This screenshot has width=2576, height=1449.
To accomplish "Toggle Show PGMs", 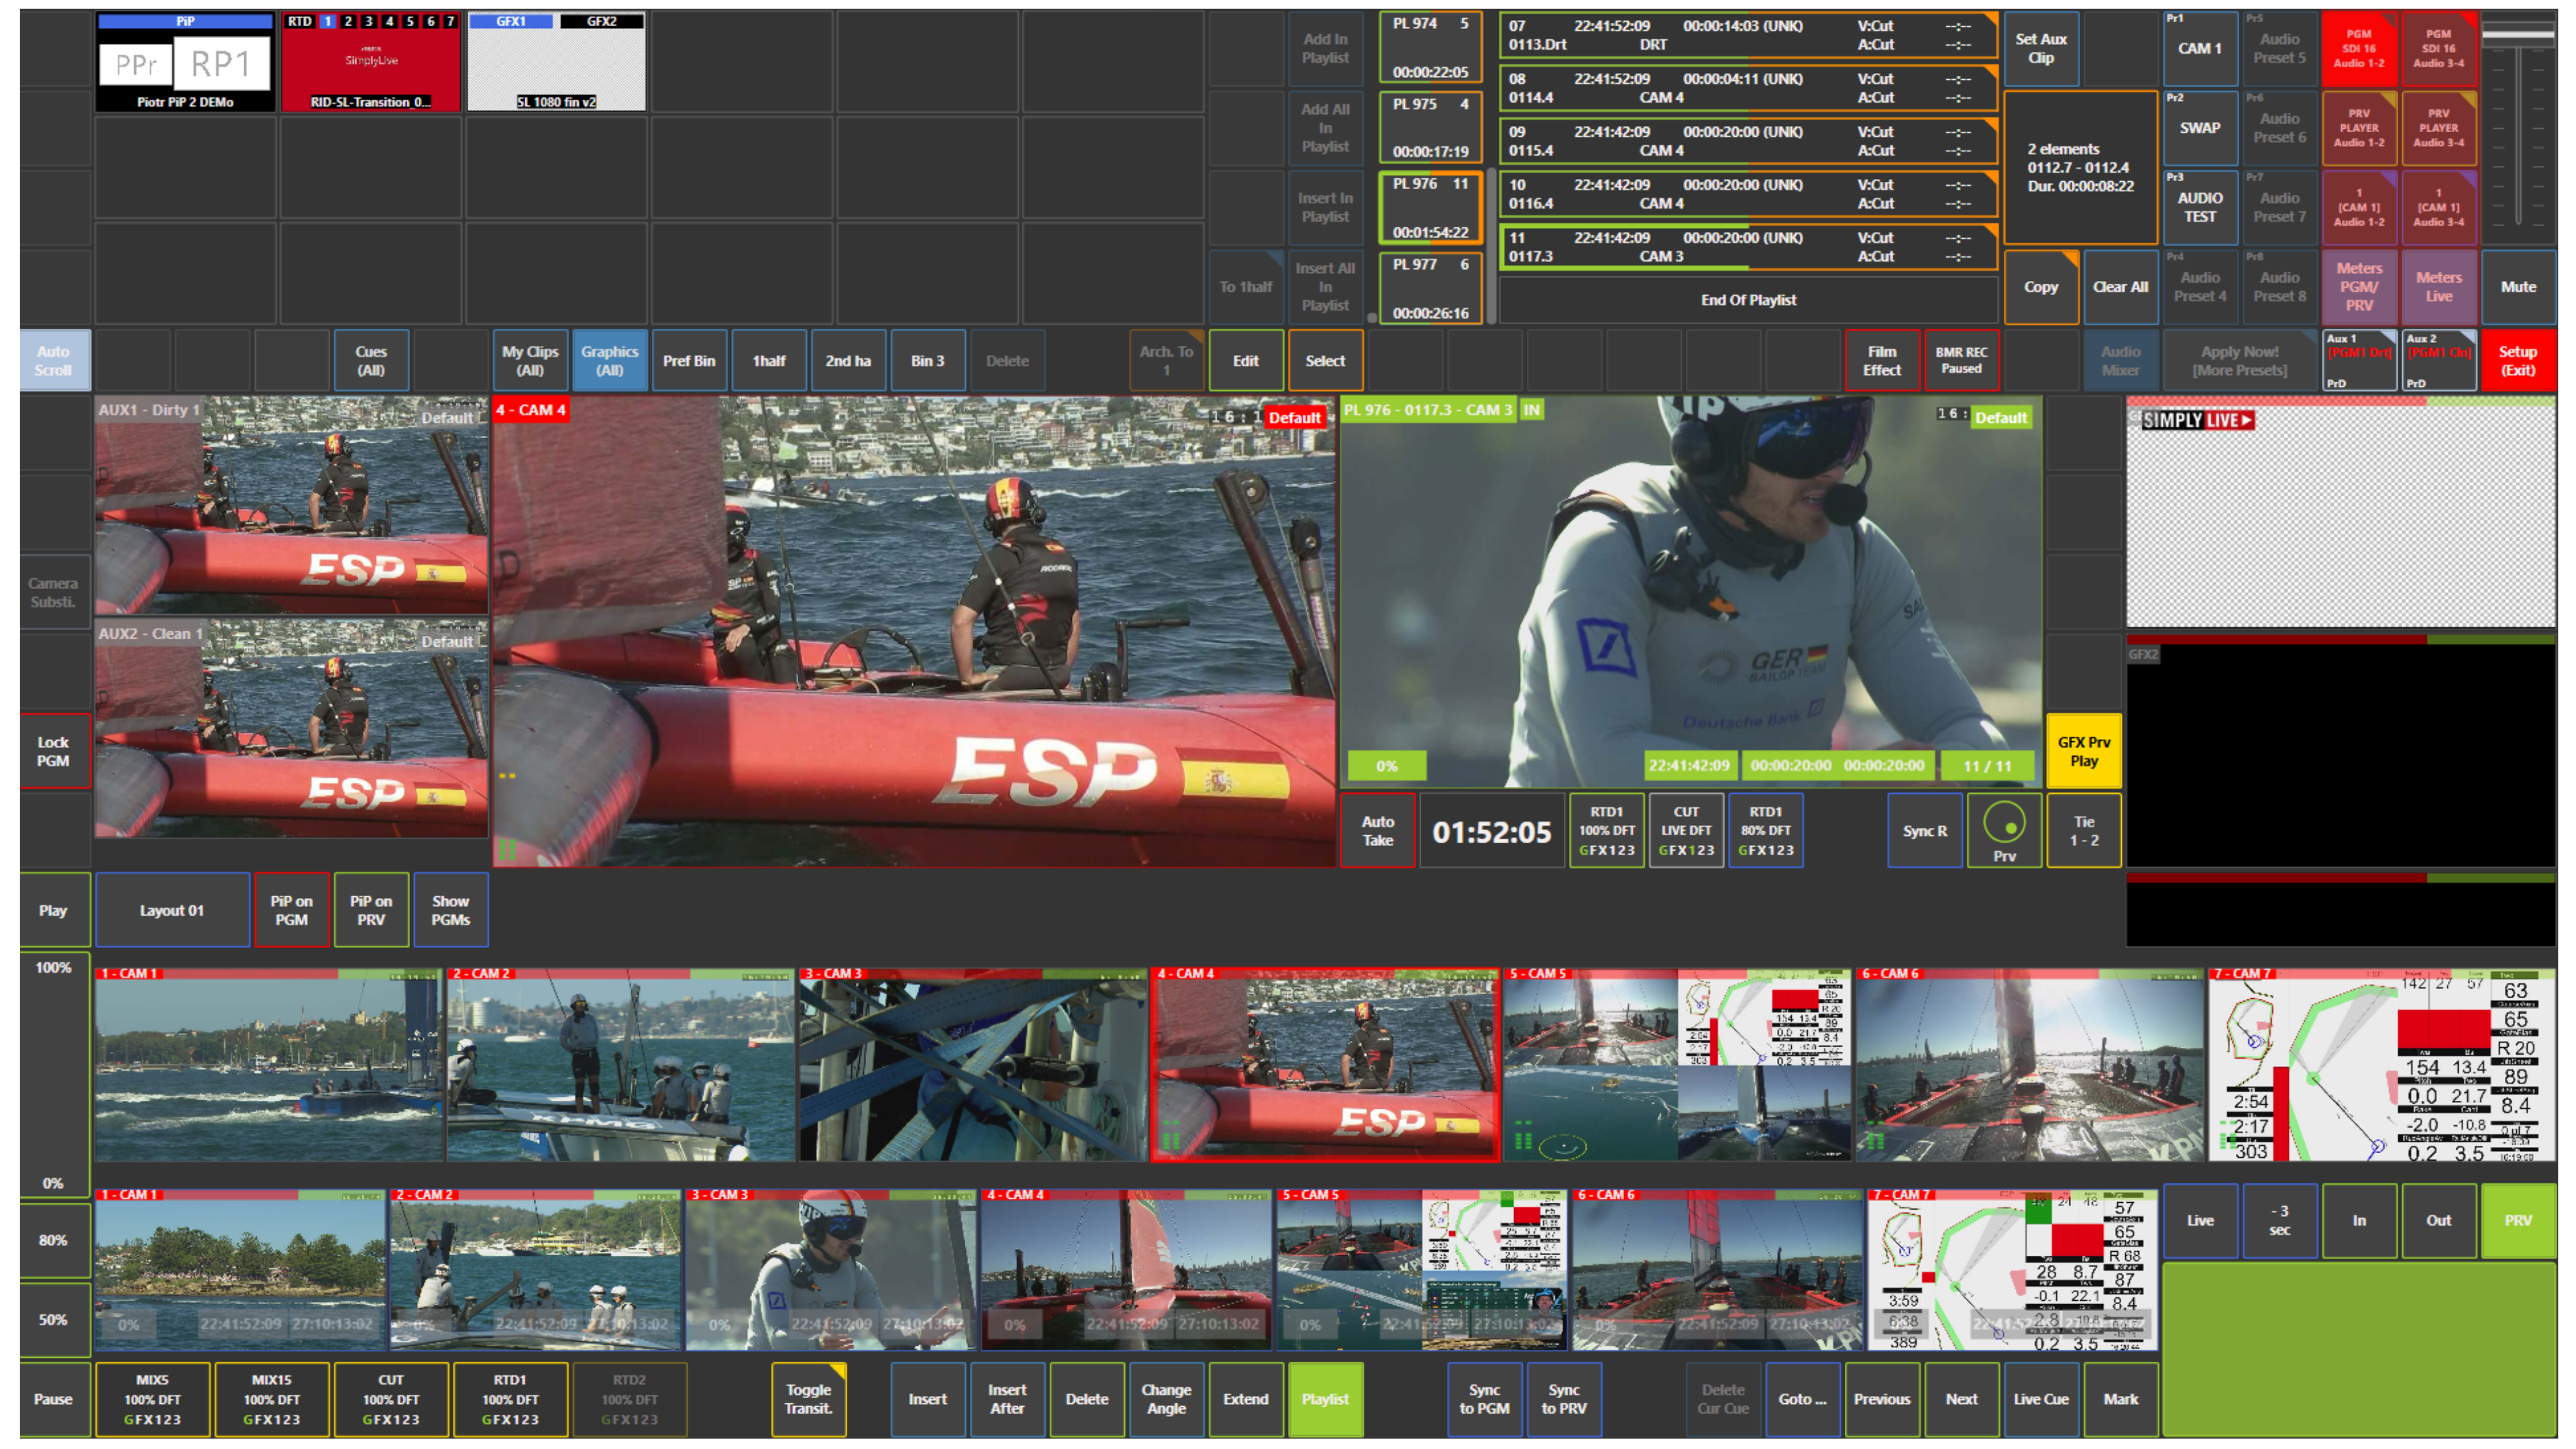I will (451, 910).
